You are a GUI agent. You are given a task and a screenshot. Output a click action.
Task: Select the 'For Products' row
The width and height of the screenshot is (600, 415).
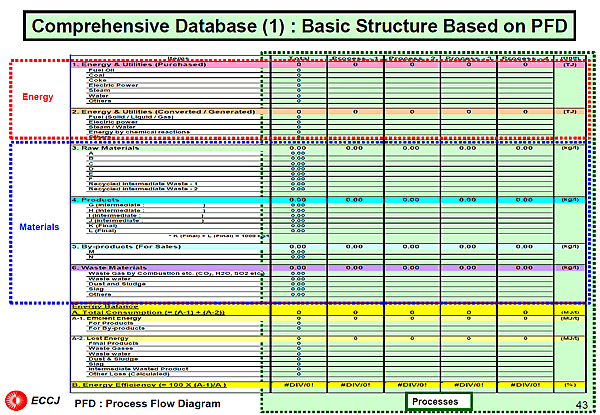click(111, 323)
